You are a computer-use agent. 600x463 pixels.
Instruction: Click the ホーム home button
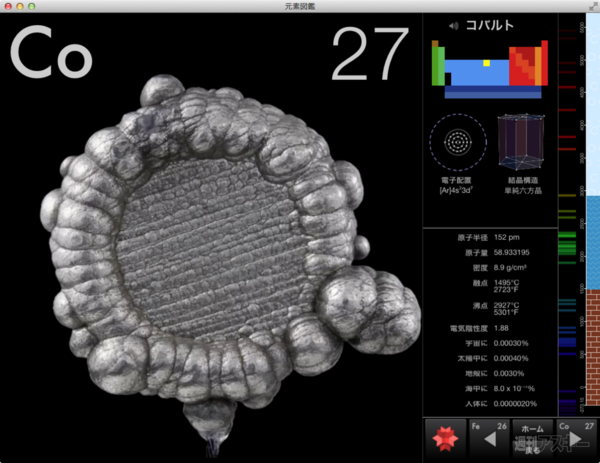532,439
